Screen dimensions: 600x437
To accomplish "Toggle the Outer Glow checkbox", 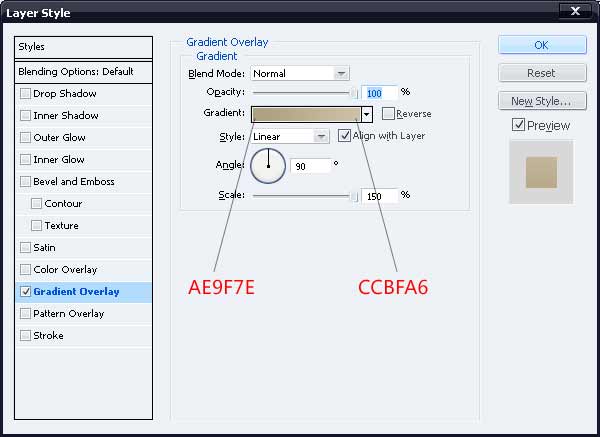I will (x=25, y=137).
